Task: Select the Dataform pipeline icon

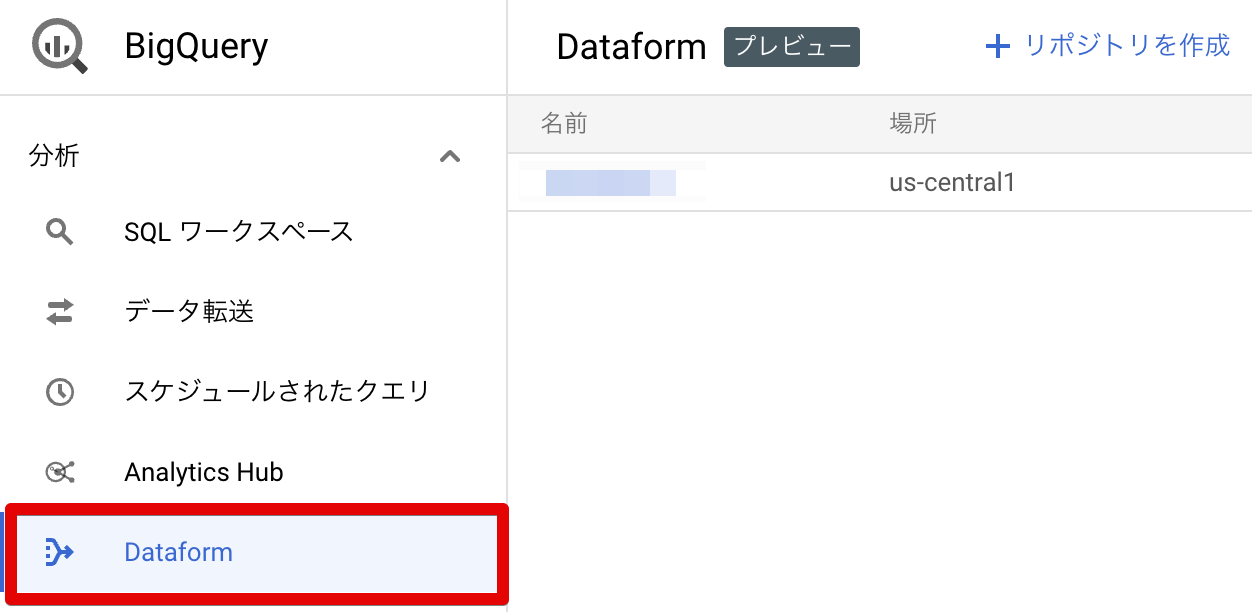Action: point(58,551)
